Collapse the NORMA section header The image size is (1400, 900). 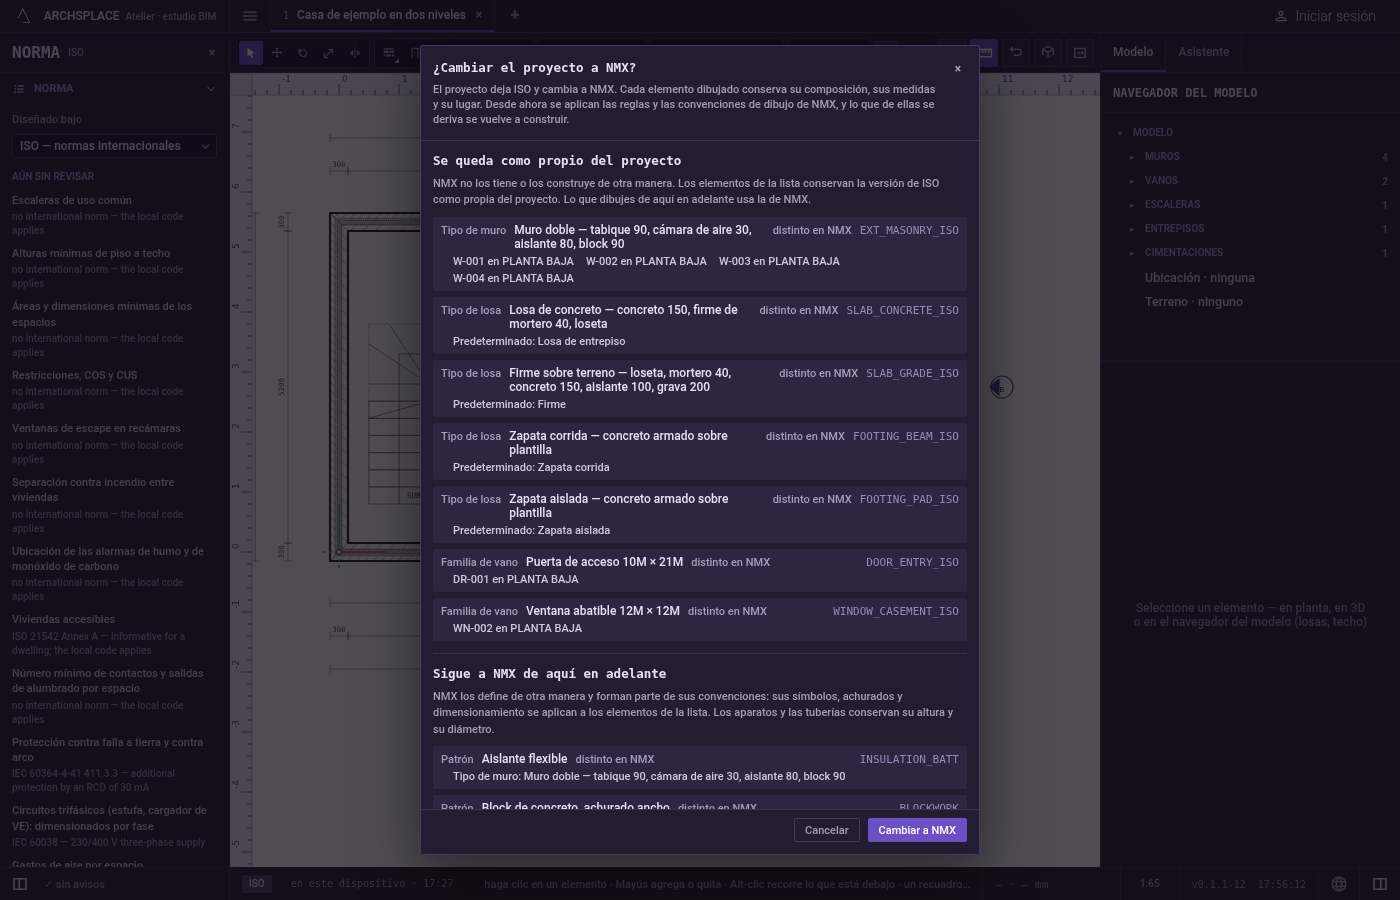115,88
